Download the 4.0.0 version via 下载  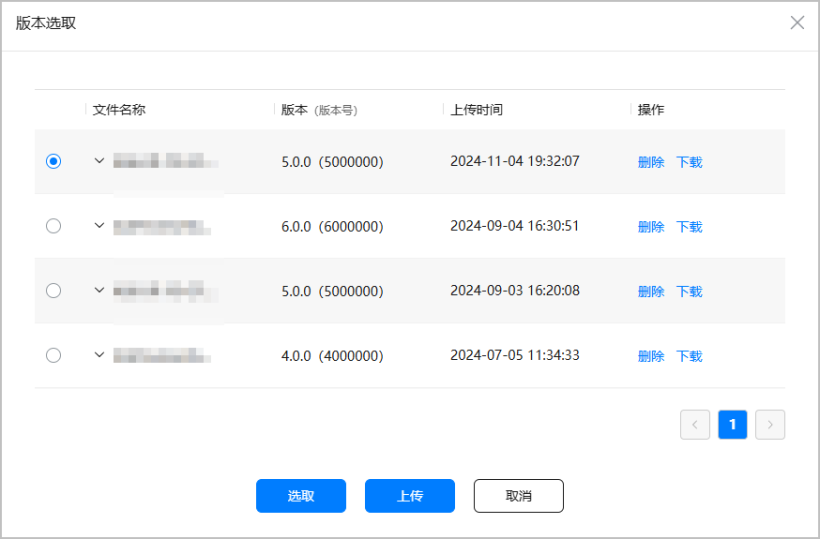(x=689, y=356)
